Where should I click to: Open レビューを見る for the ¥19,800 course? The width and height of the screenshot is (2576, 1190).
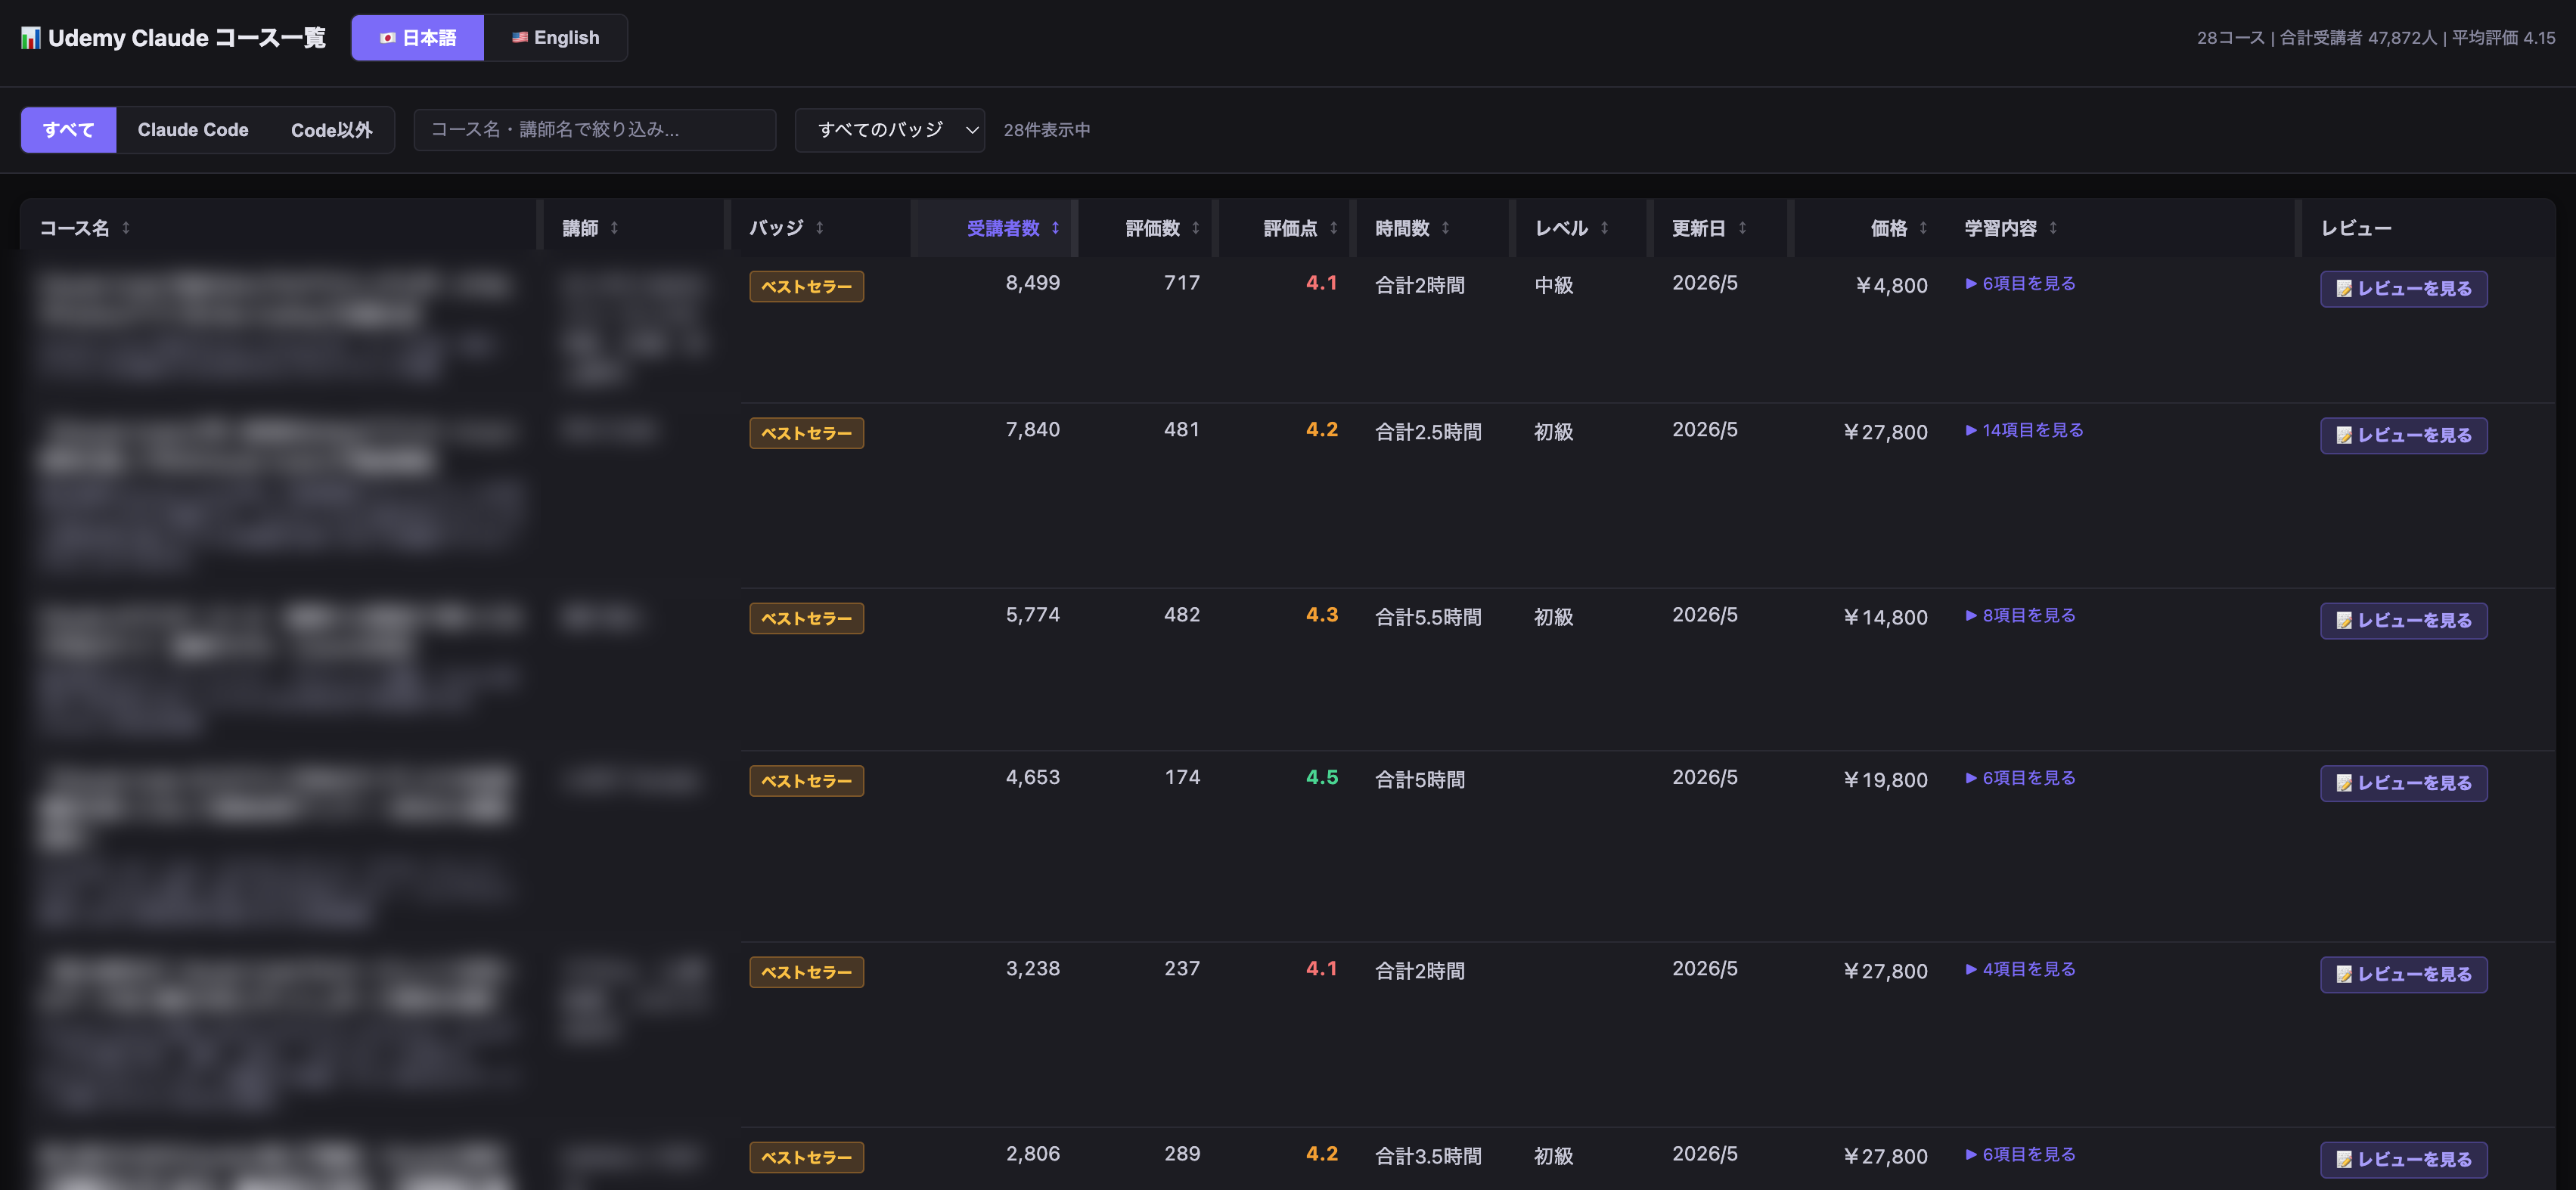tap(2403, 783)
